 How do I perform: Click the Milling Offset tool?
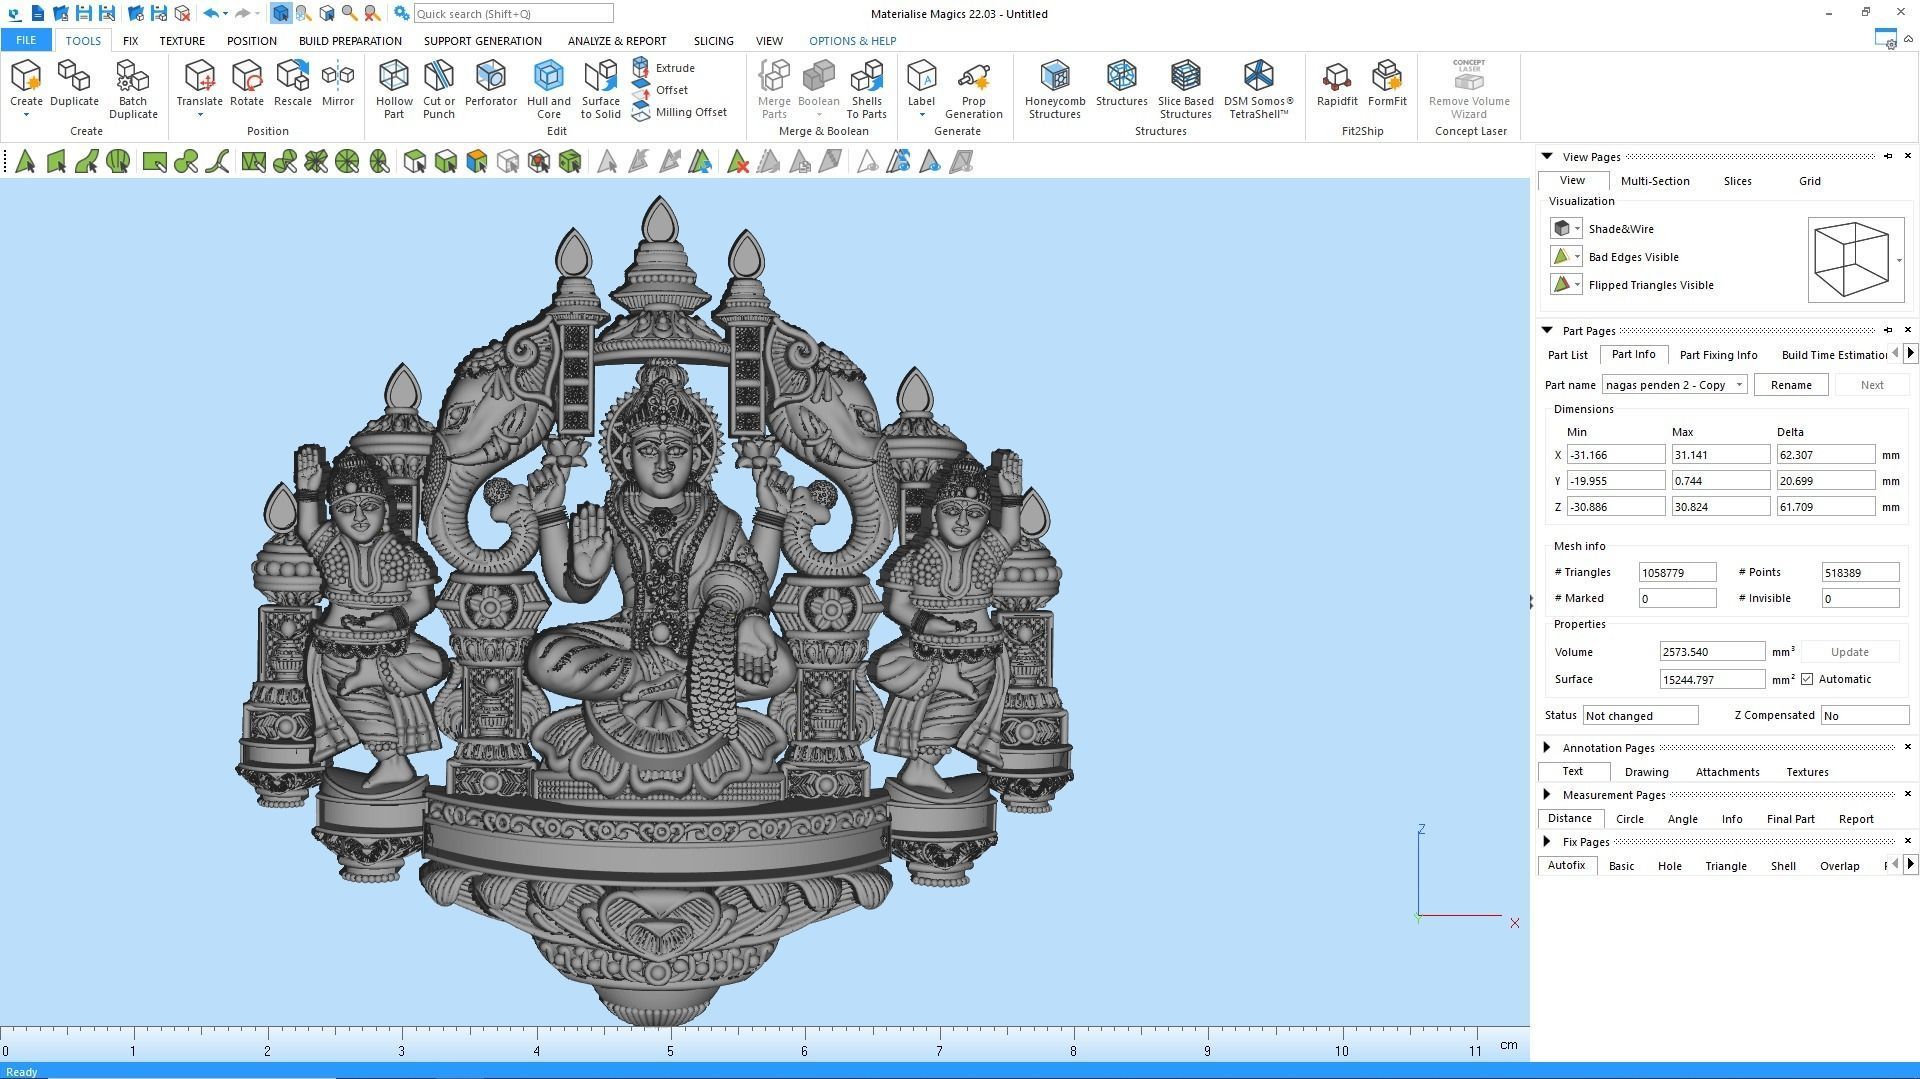click(680, 112)
